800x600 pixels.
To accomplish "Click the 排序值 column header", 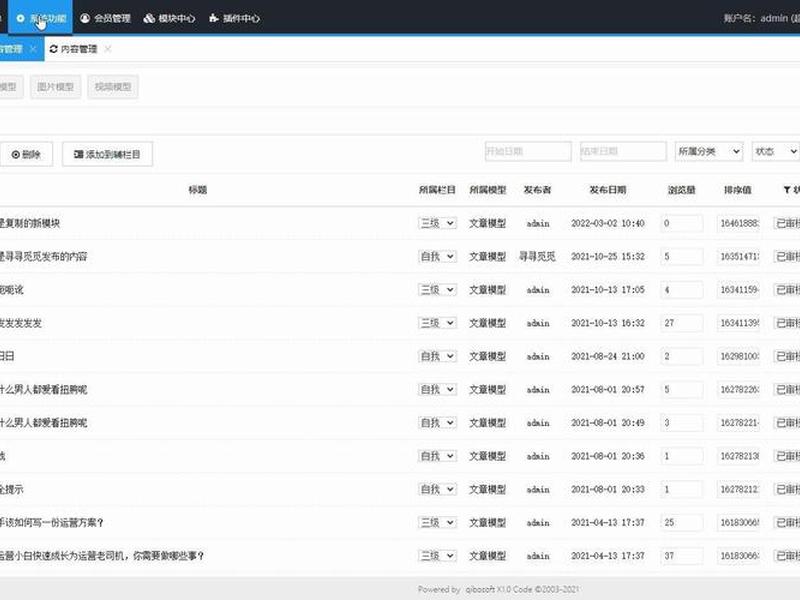I will click(x=738, y=190).
